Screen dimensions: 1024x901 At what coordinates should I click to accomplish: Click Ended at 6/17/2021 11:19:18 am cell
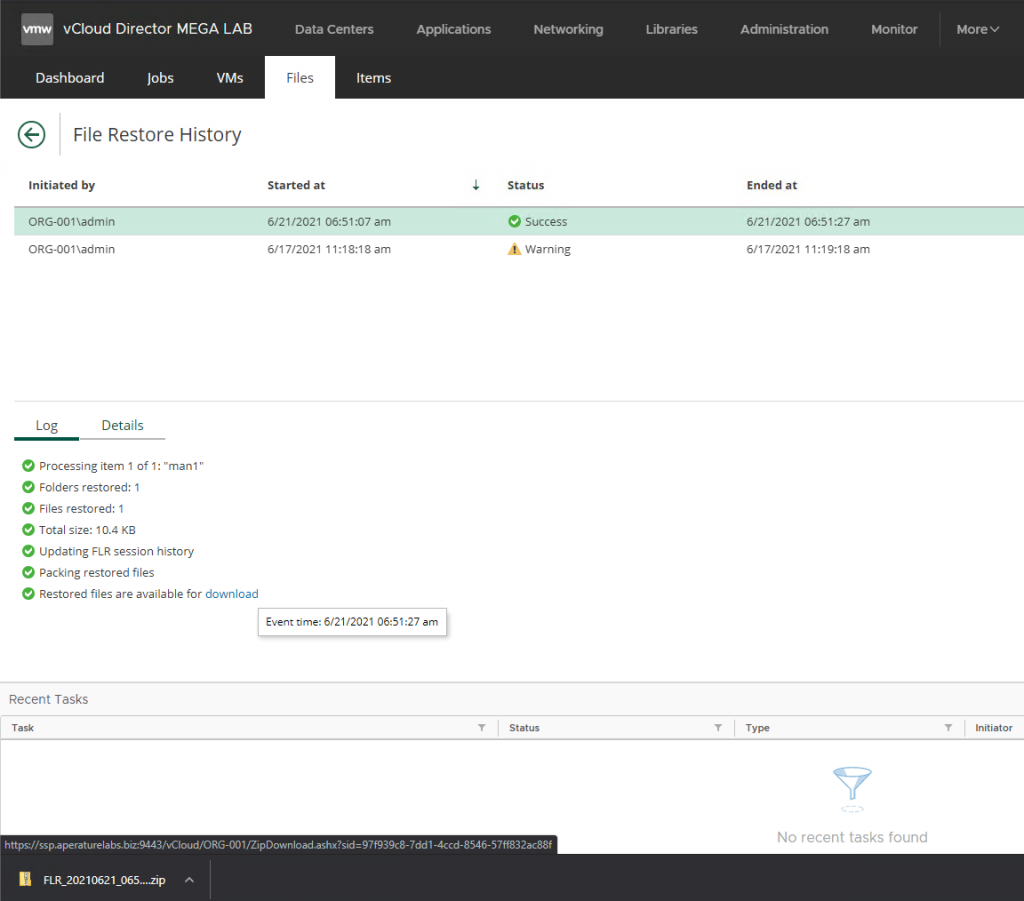808,249
